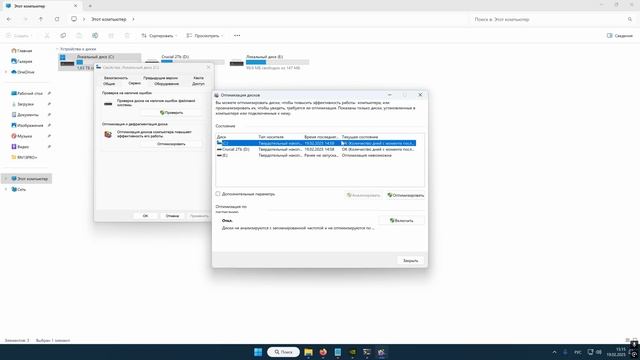Expand the OneDrive tree node
The image size is (640, 360).
(6, 72)
